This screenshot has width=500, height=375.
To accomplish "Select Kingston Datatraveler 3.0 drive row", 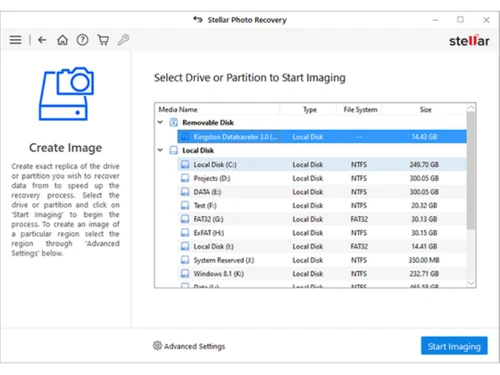I will pos(322,137).
